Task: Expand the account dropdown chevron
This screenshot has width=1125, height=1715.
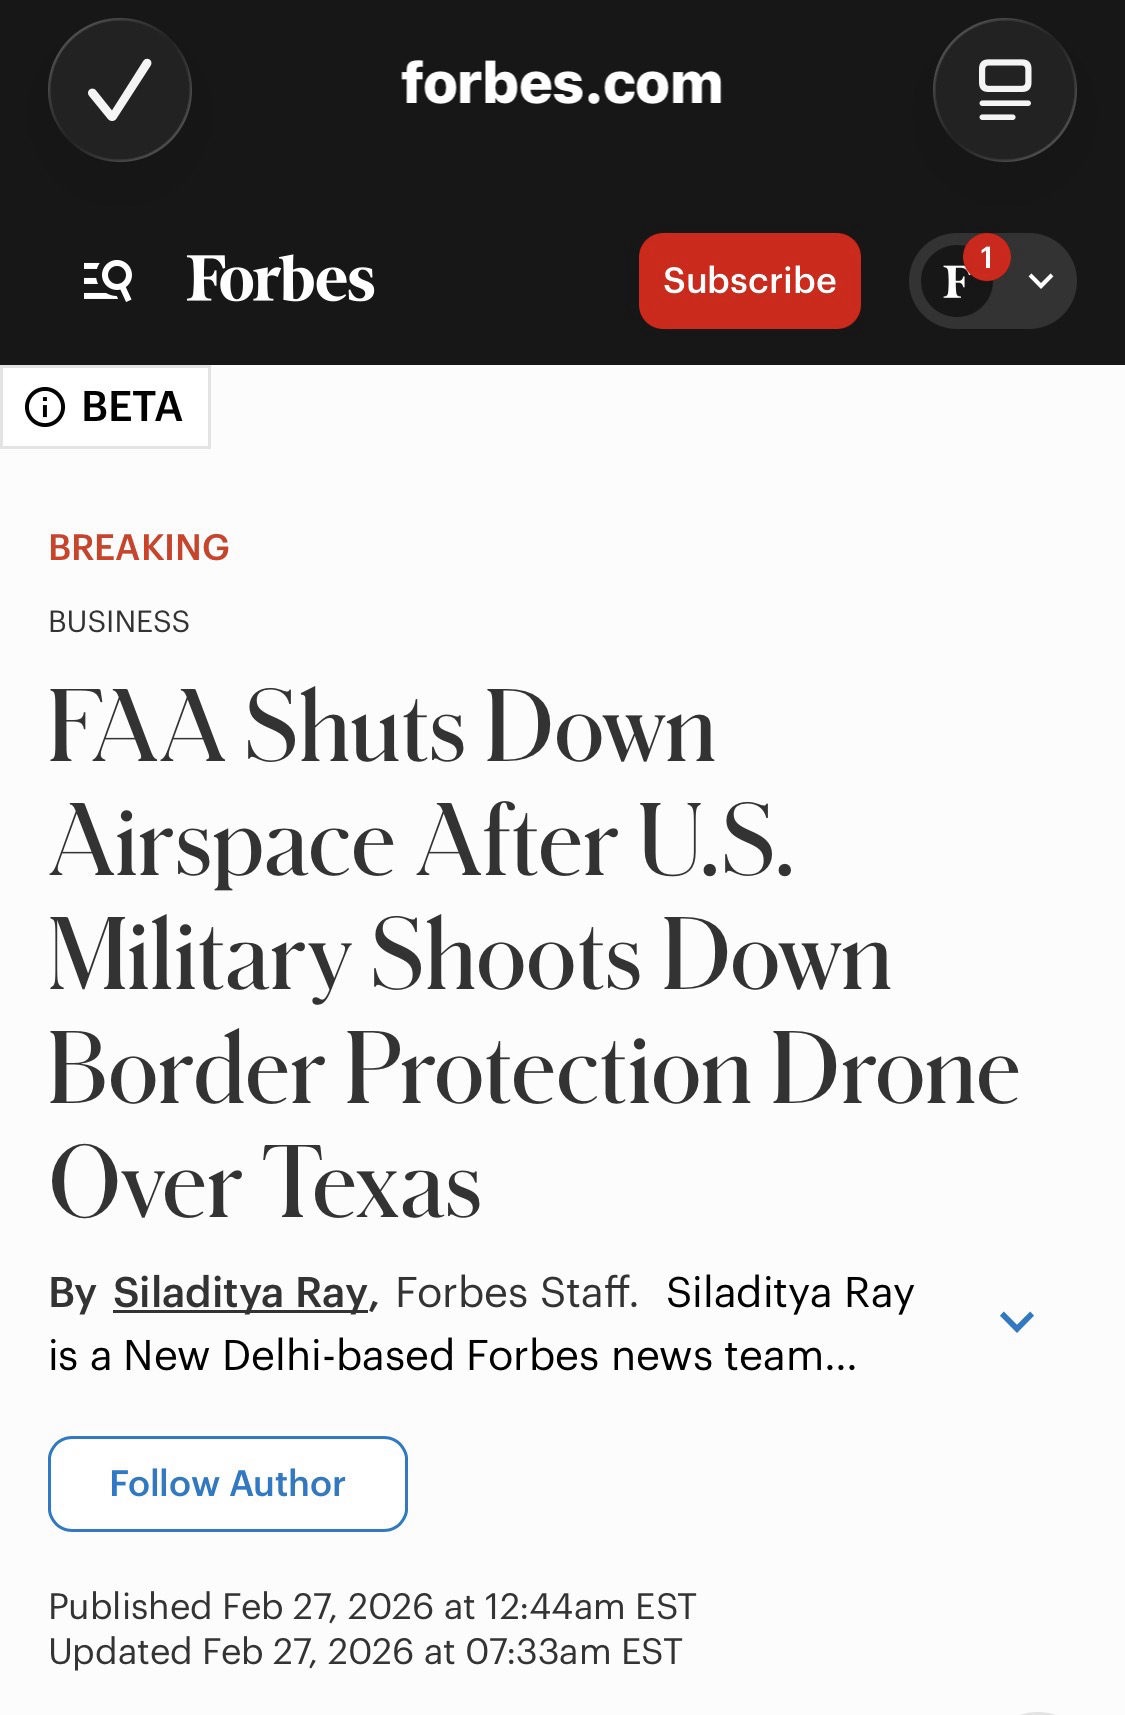Action: pyautogui.click(x=1041, y=281)
